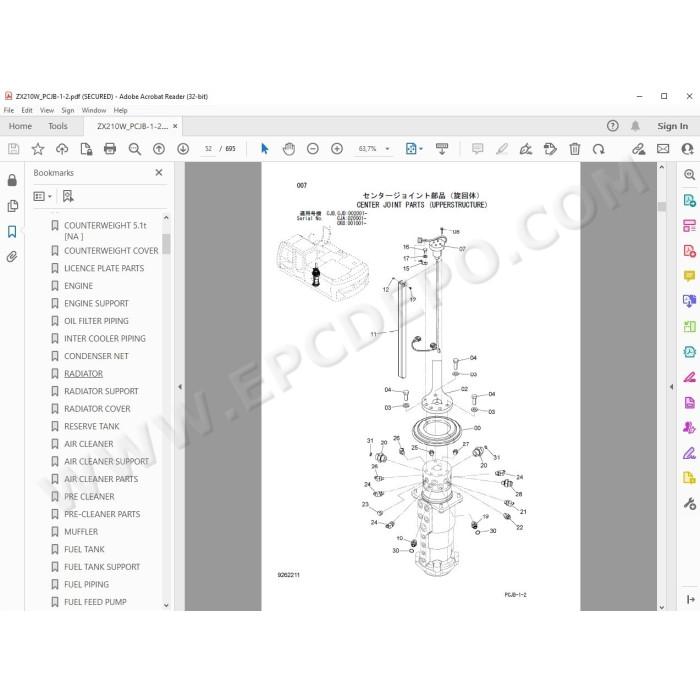Click document vertical scrollbar thumb
This screenshot has height=700, width=700.
pos(662,206)
